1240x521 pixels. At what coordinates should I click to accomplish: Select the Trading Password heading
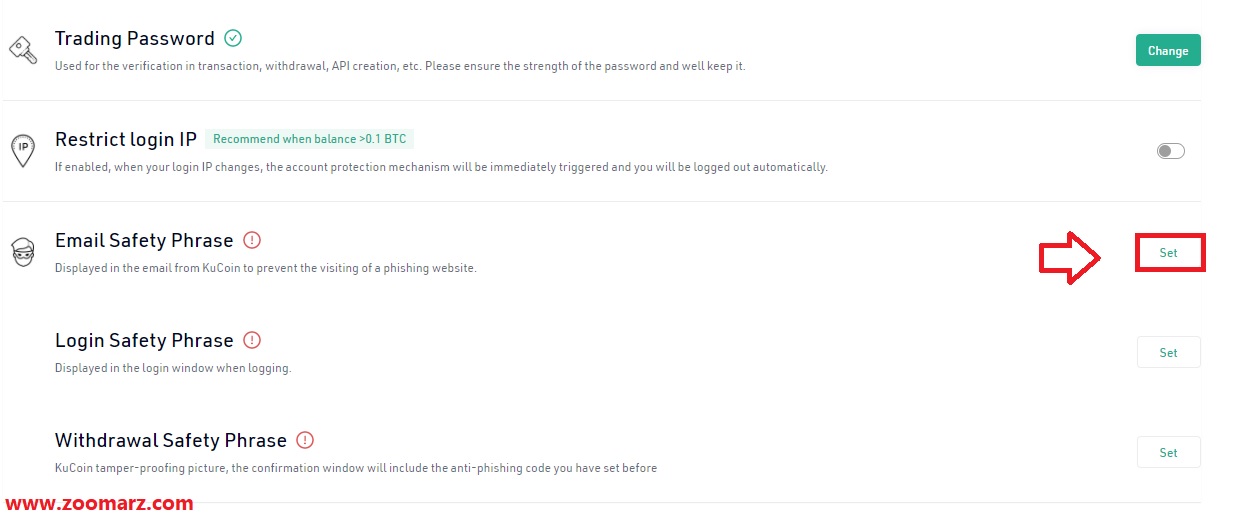pyautogui.click(x=135, y=39)
